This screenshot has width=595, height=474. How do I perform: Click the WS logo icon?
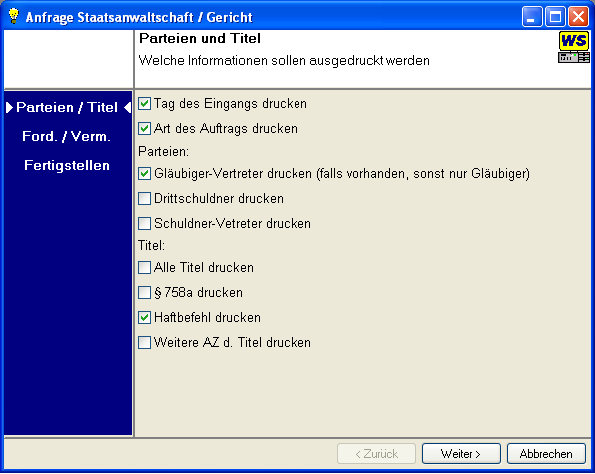[574, 47]
